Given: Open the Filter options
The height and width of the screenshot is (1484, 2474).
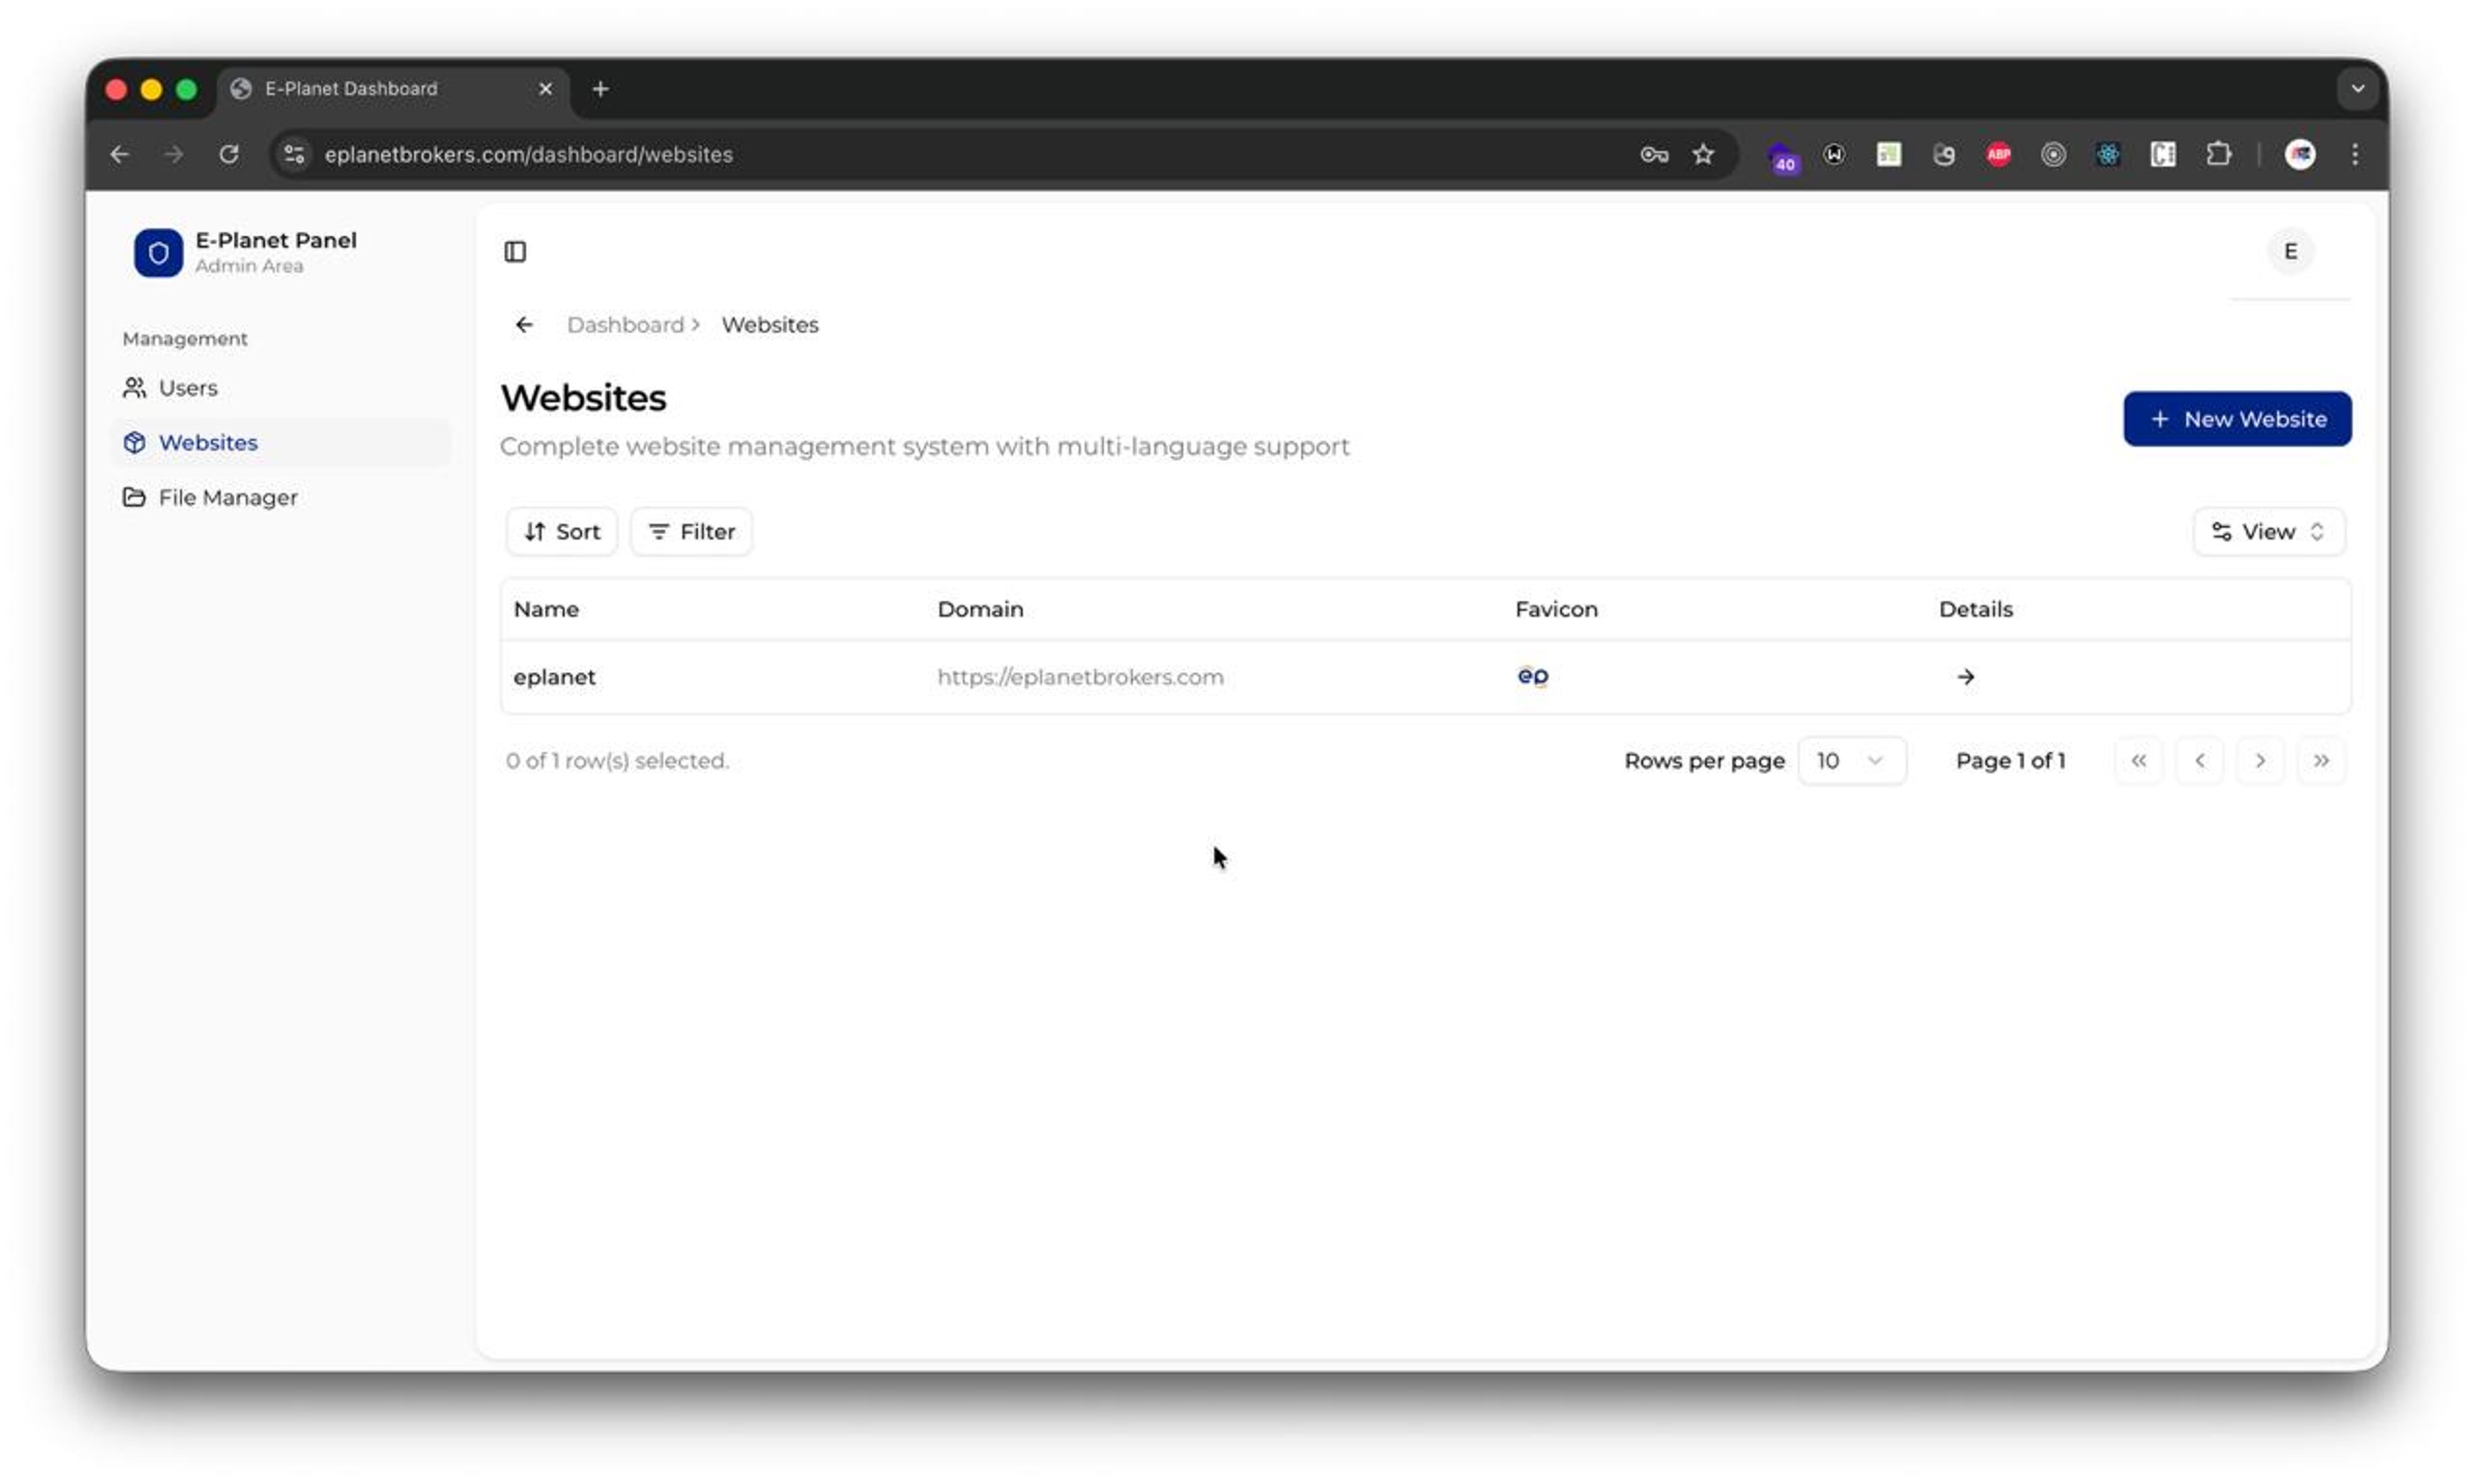Looking at the screenshot, I should [x=691, y=531].
